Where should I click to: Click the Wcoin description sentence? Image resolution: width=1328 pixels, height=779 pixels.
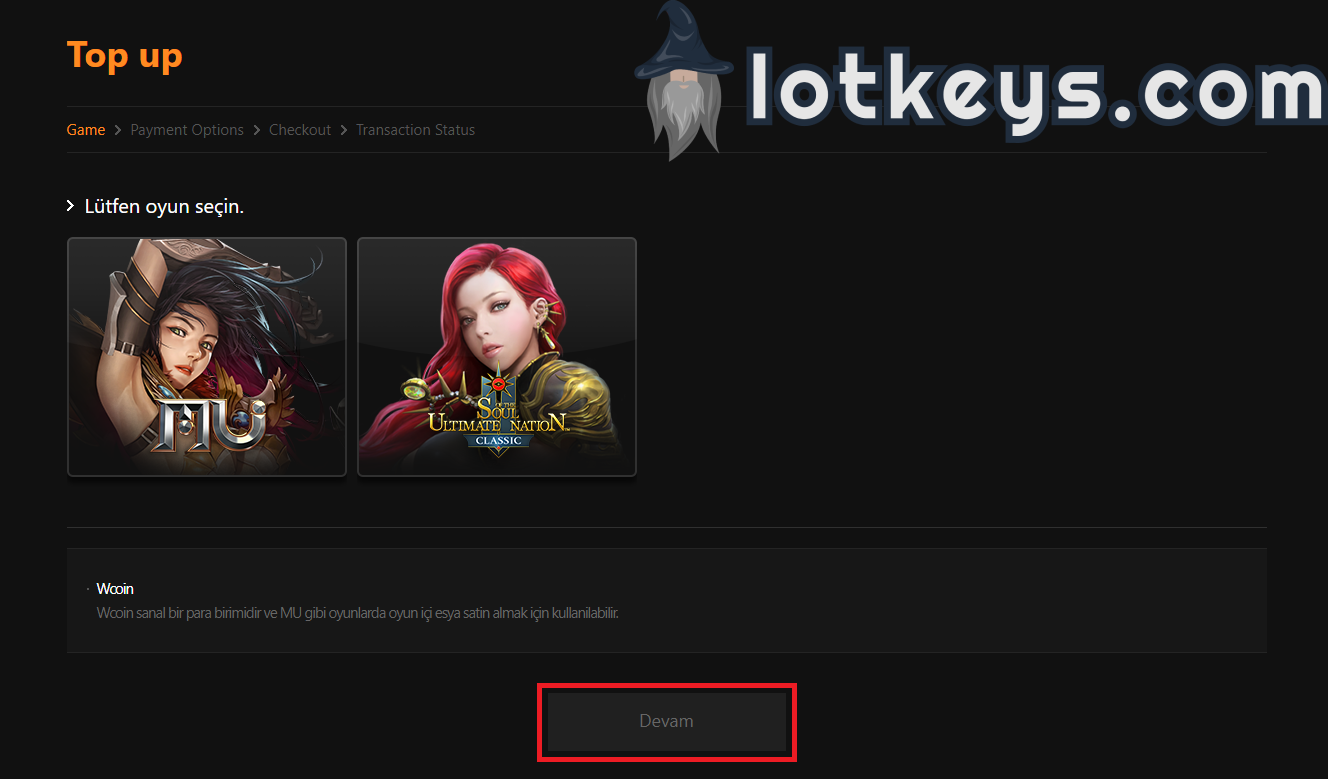357,612
